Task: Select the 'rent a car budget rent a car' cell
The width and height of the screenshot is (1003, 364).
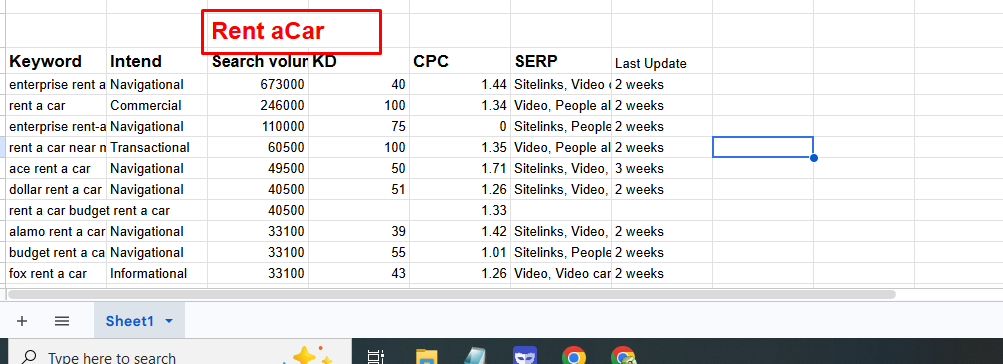Action: 56,210
